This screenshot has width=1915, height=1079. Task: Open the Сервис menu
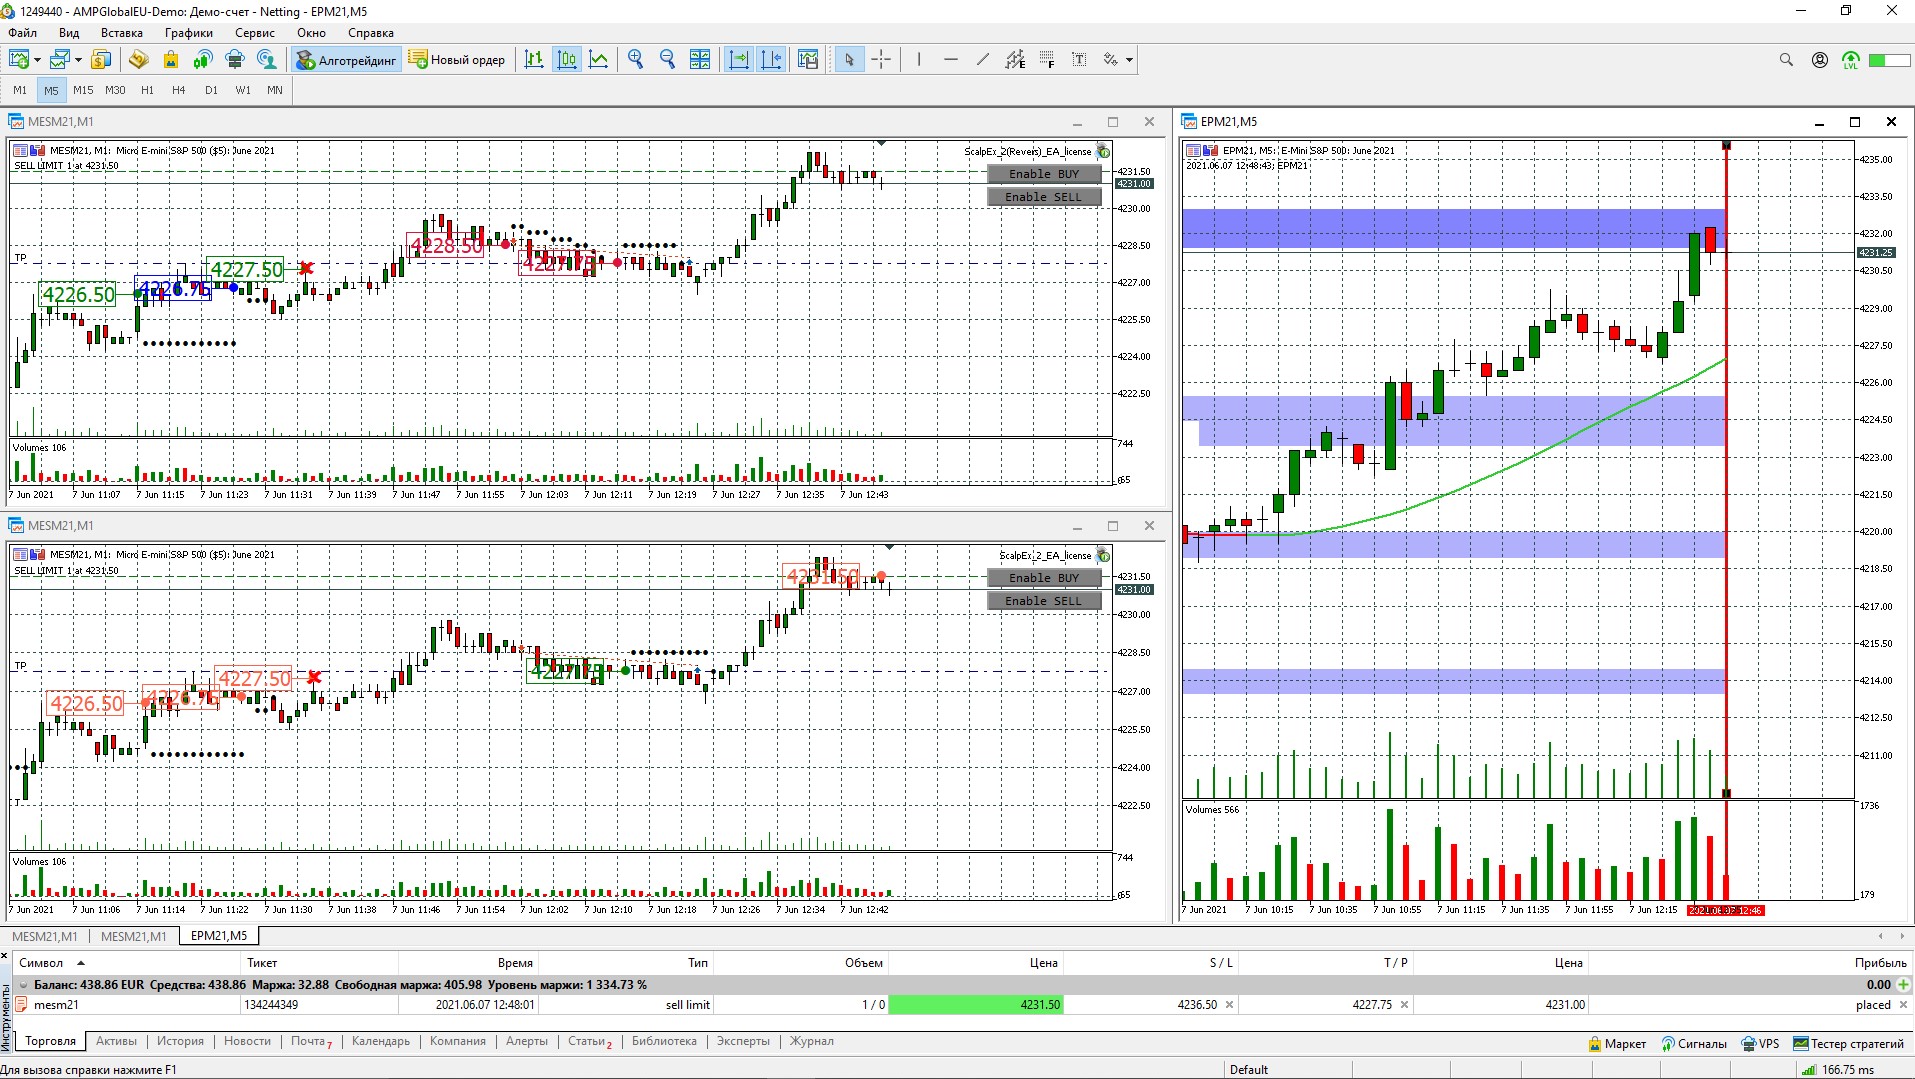tap(255, 33)
